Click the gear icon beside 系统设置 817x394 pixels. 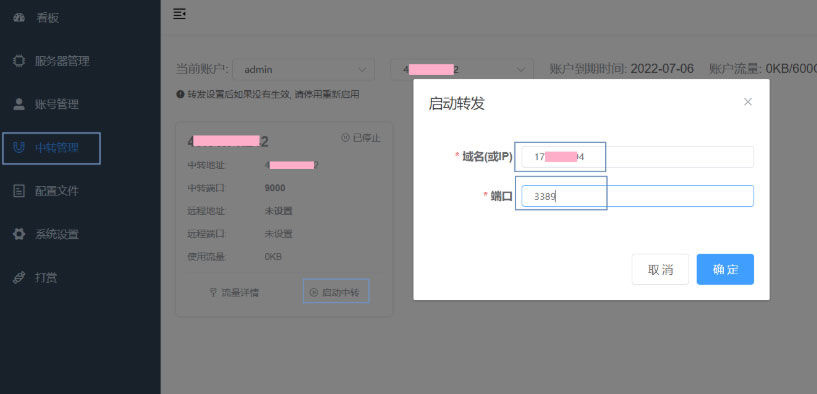pyautogui.click(x=19, y=235)
